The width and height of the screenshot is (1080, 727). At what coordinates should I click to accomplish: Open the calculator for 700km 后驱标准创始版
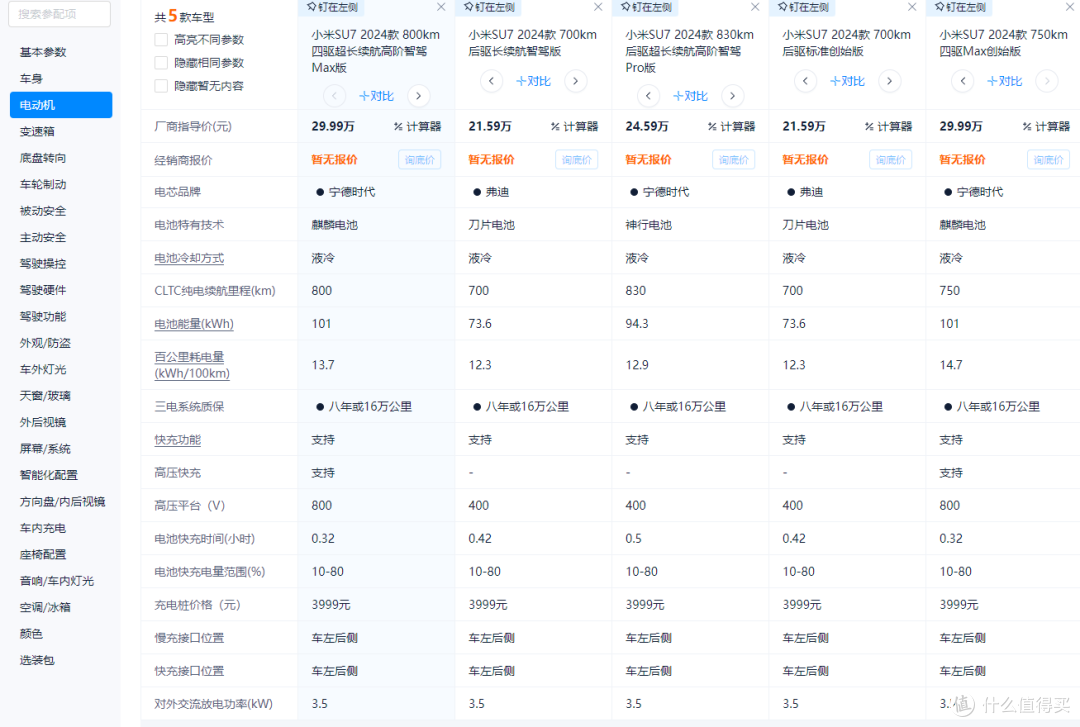889,126
